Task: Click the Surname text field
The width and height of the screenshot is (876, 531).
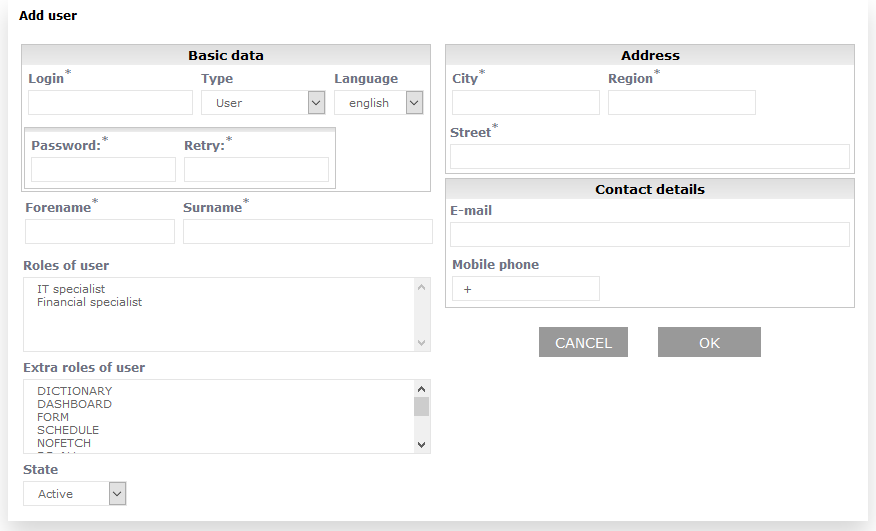Action: click(307, 232)
